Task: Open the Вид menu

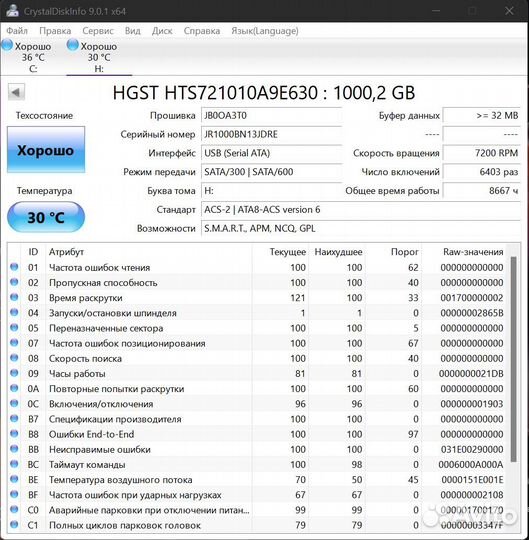Action: click(x=133, y=31)
